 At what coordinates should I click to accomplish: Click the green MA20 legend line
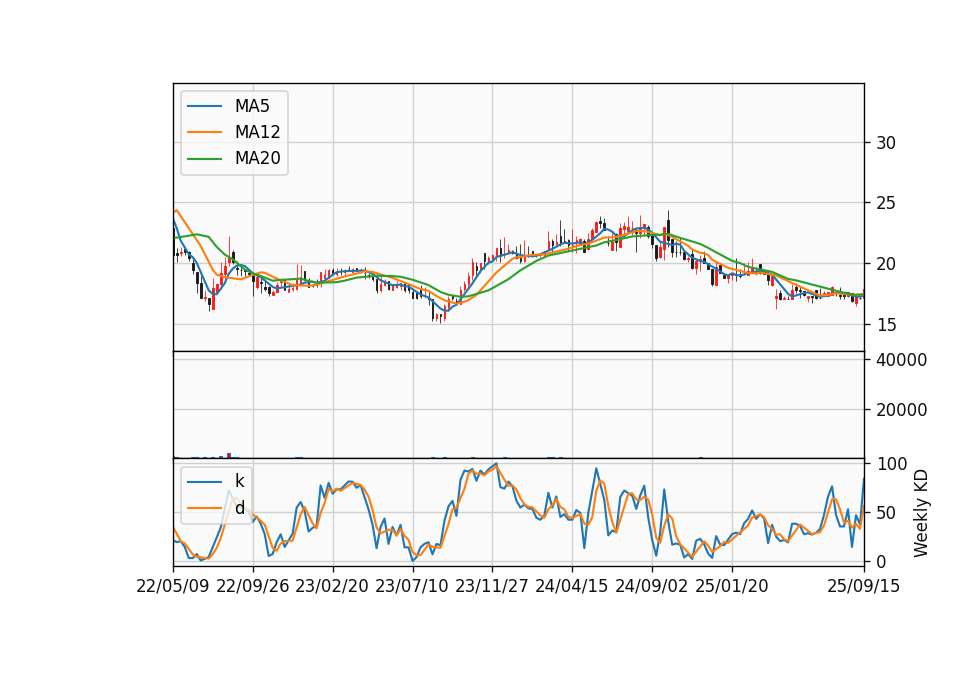(x=204, y=158)
